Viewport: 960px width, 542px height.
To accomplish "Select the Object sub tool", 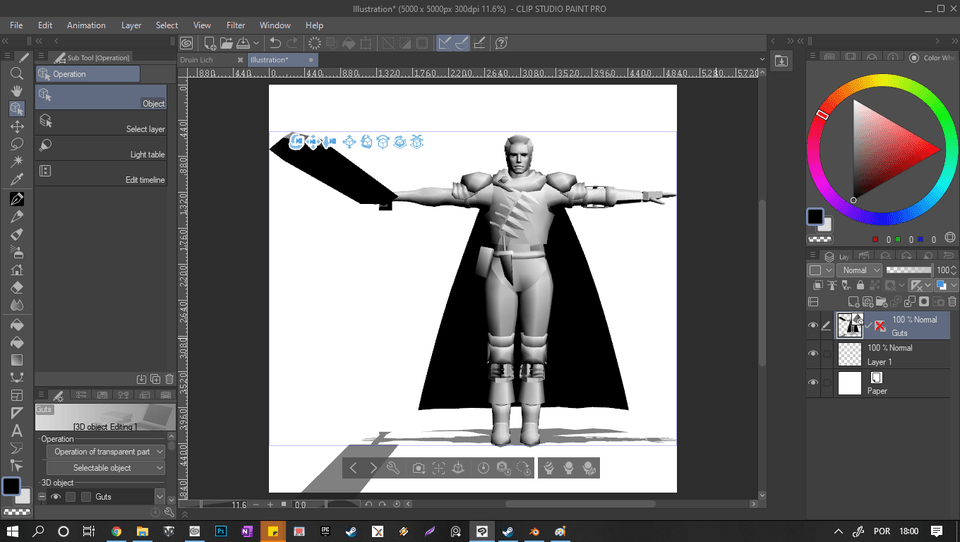I will pyautogui.click(x=101, y=97).
